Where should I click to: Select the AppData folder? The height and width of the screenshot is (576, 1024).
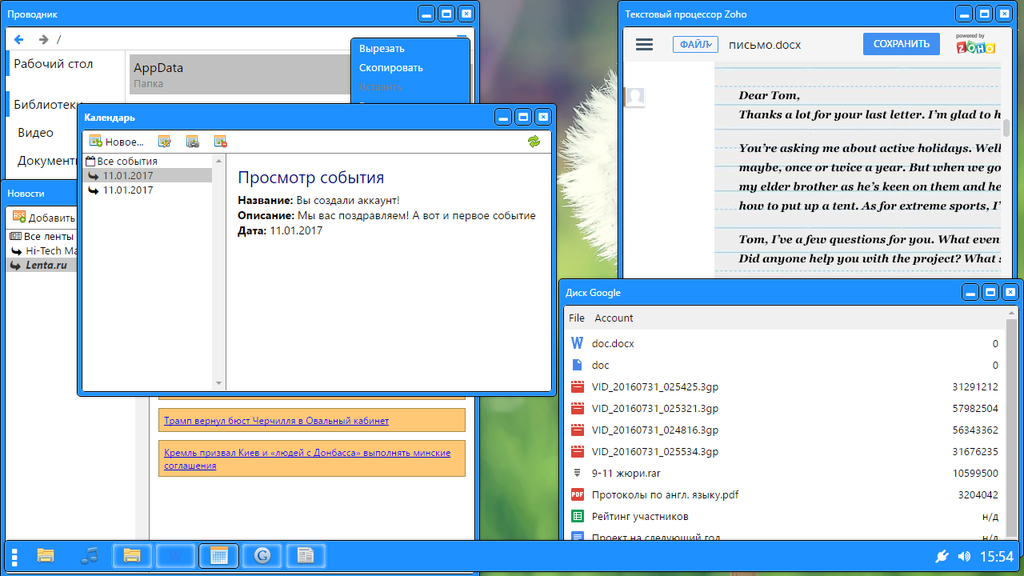239,74
